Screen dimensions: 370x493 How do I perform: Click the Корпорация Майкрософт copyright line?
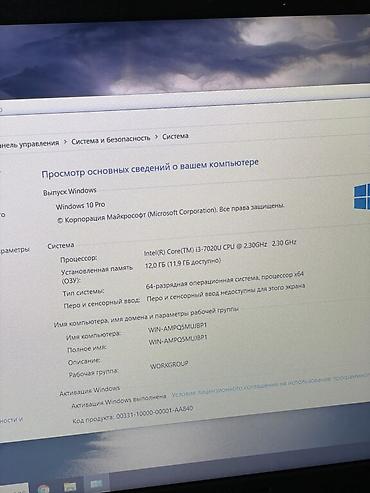[170, 213]
